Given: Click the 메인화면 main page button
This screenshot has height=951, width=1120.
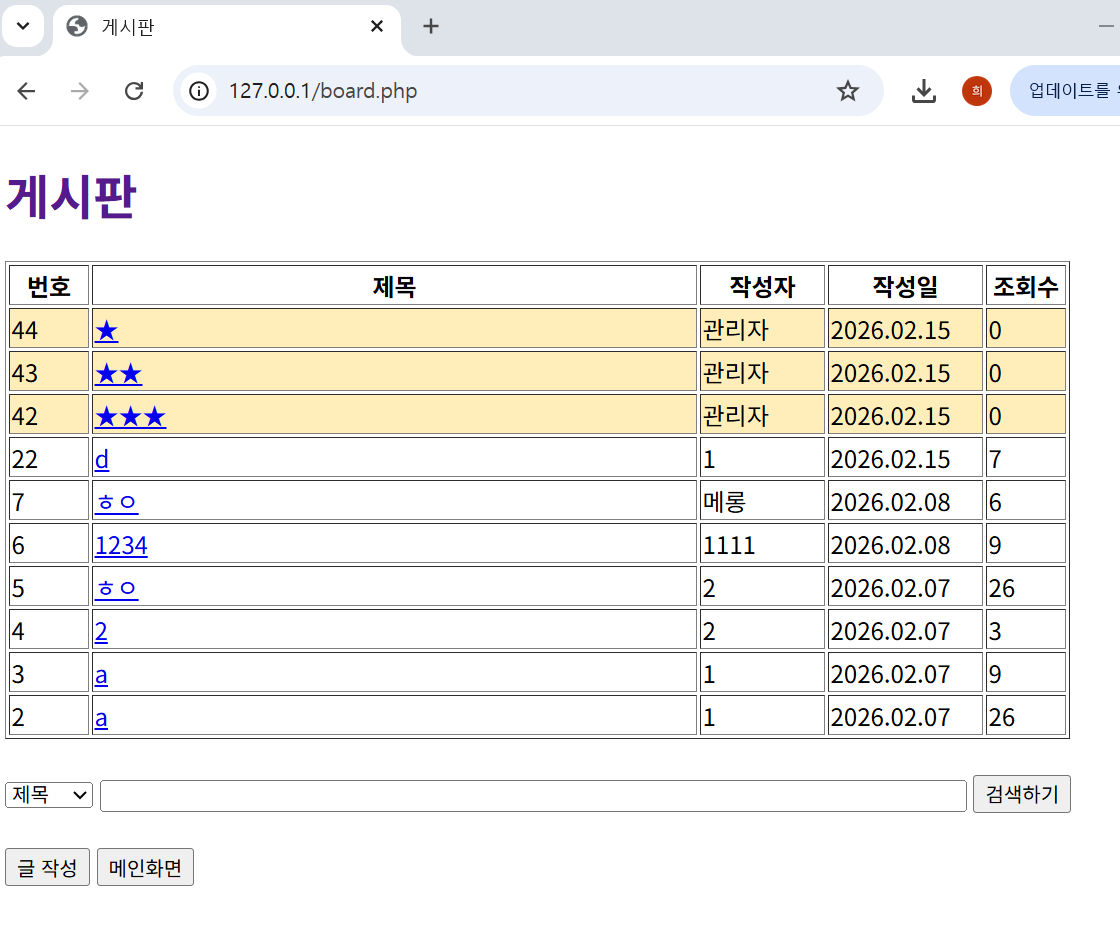Looking at the screenshot, I should coord(145,867).
